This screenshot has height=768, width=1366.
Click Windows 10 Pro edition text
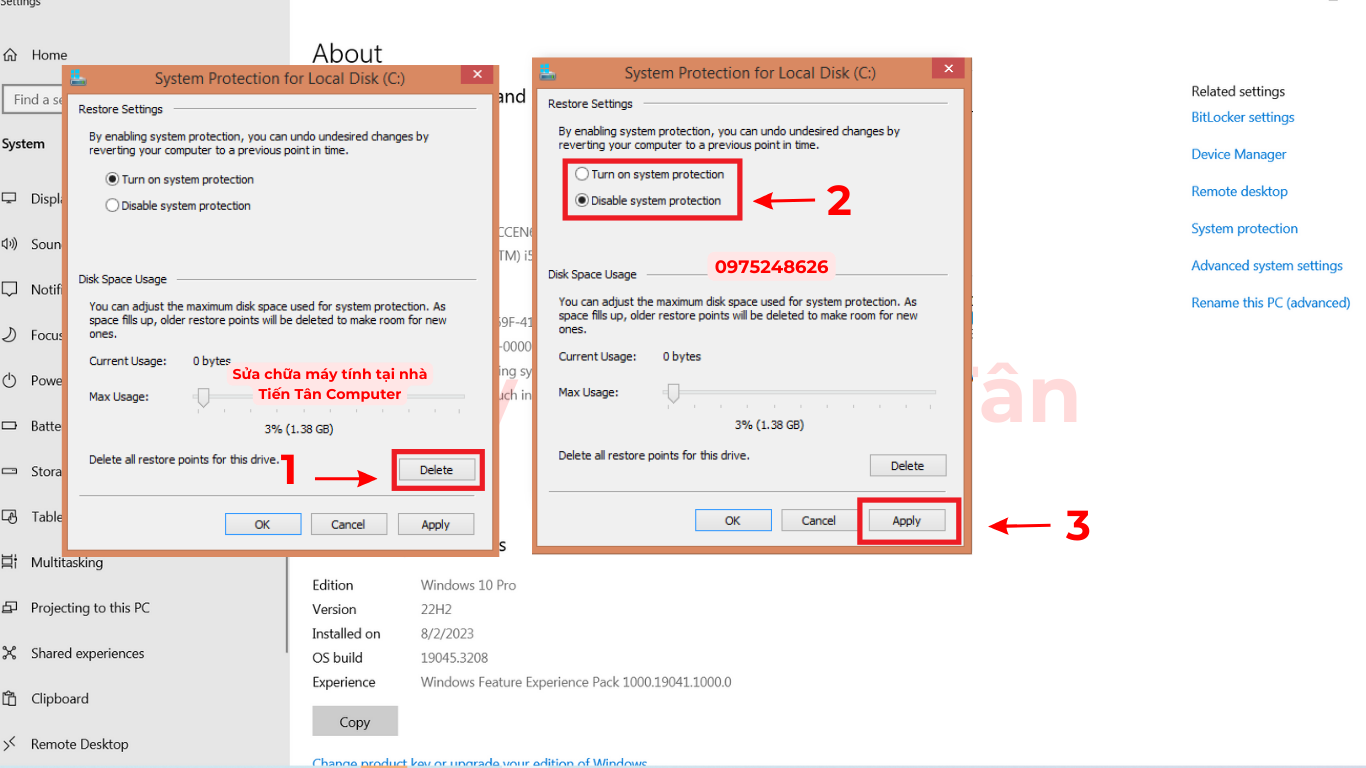coord(468,585)
